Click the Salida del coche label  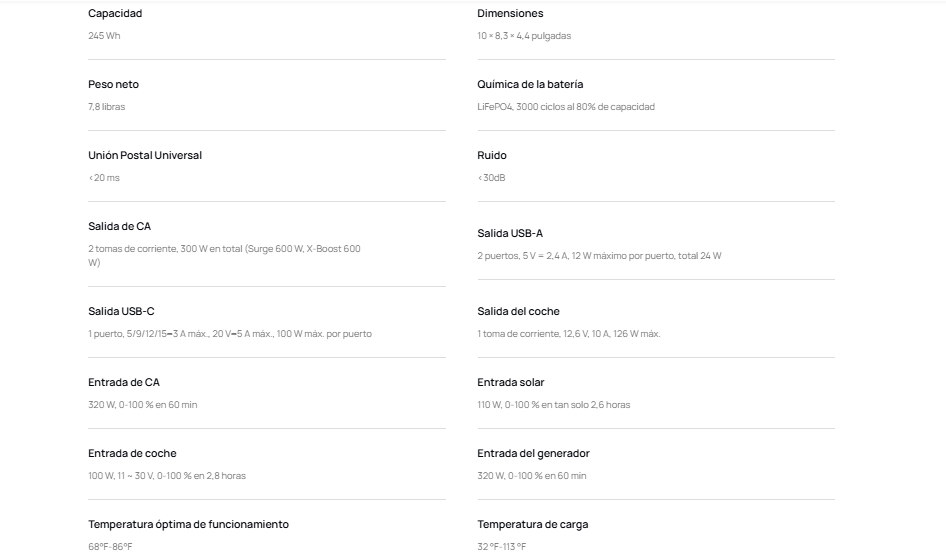point(518,312)
